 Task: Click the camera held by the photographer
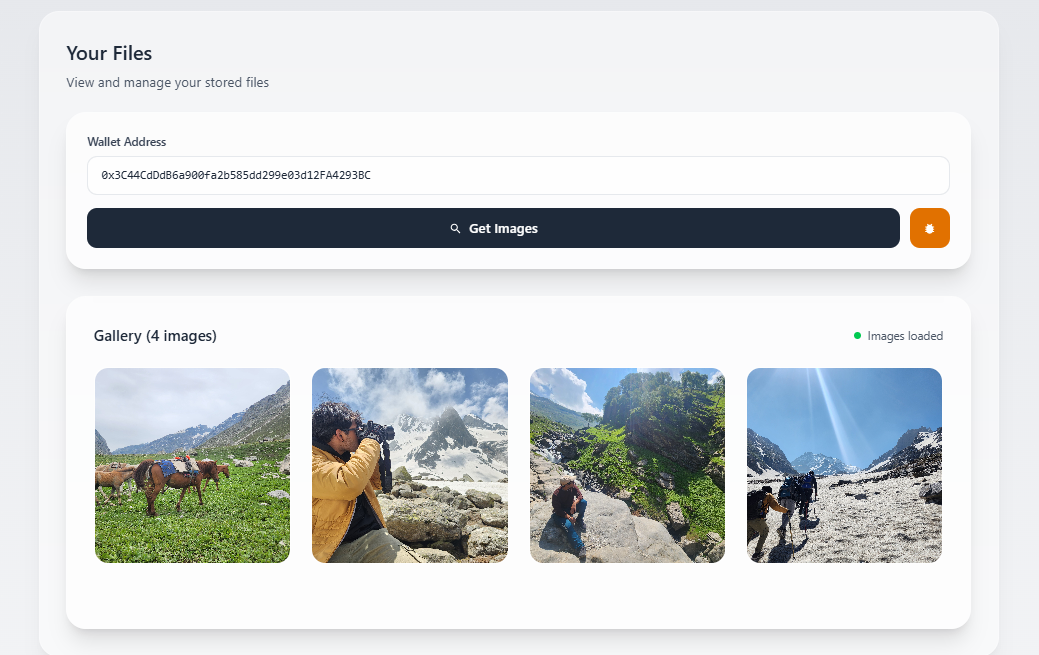[380, 432]
